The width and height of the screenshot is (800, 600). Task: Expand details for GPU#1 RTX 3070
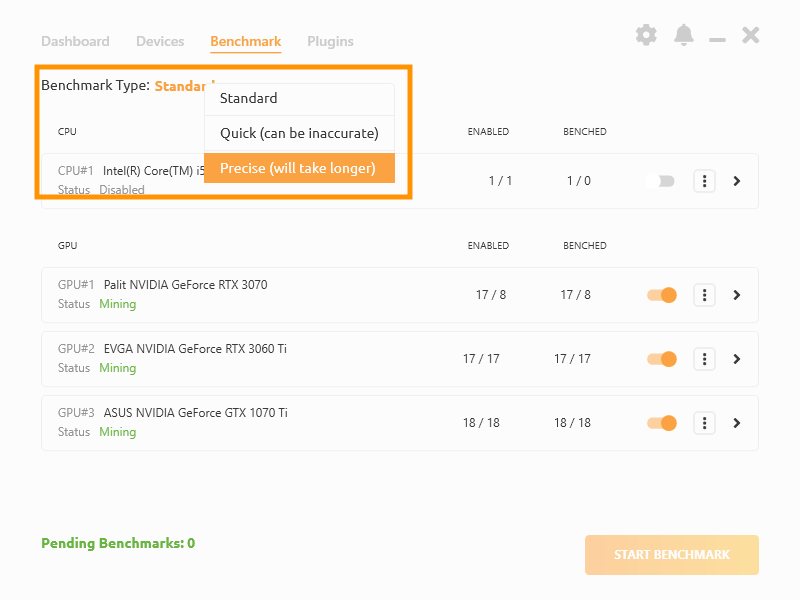click(x=737, y=295)
